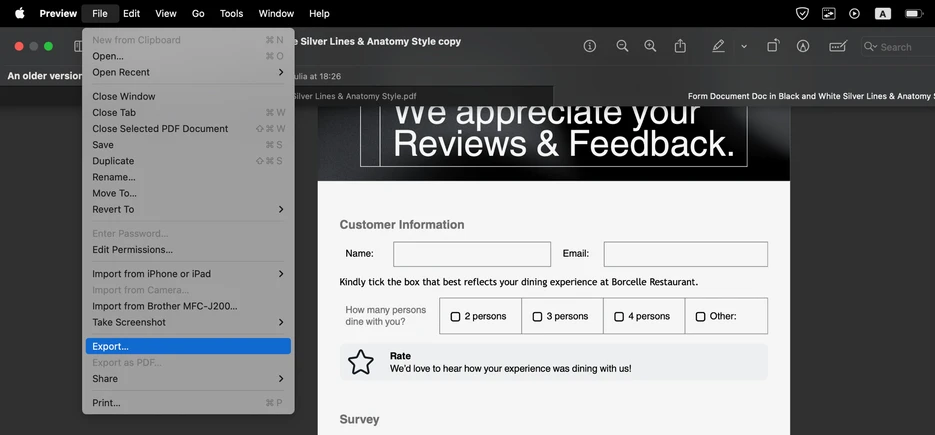
Task: Expand the Revert To submenu
Action: pos(188,209)
